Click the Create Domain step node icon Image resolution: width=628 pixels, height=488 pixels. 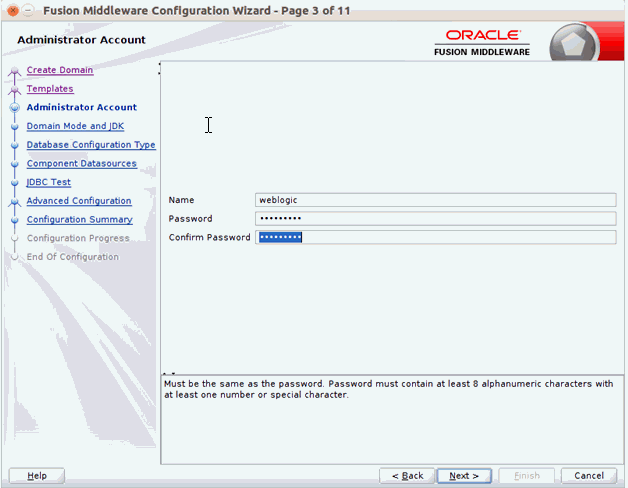point(15,71)
